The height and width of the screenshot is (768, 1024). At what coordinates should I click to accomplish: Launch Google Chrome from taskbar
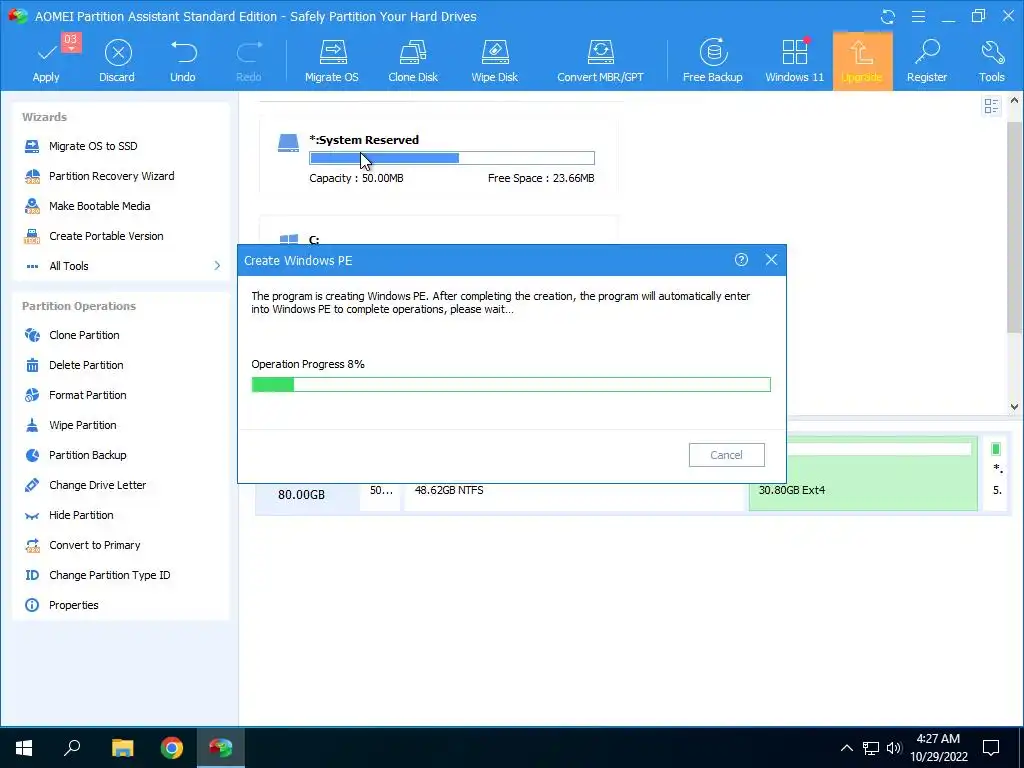[x=172, y=748]
